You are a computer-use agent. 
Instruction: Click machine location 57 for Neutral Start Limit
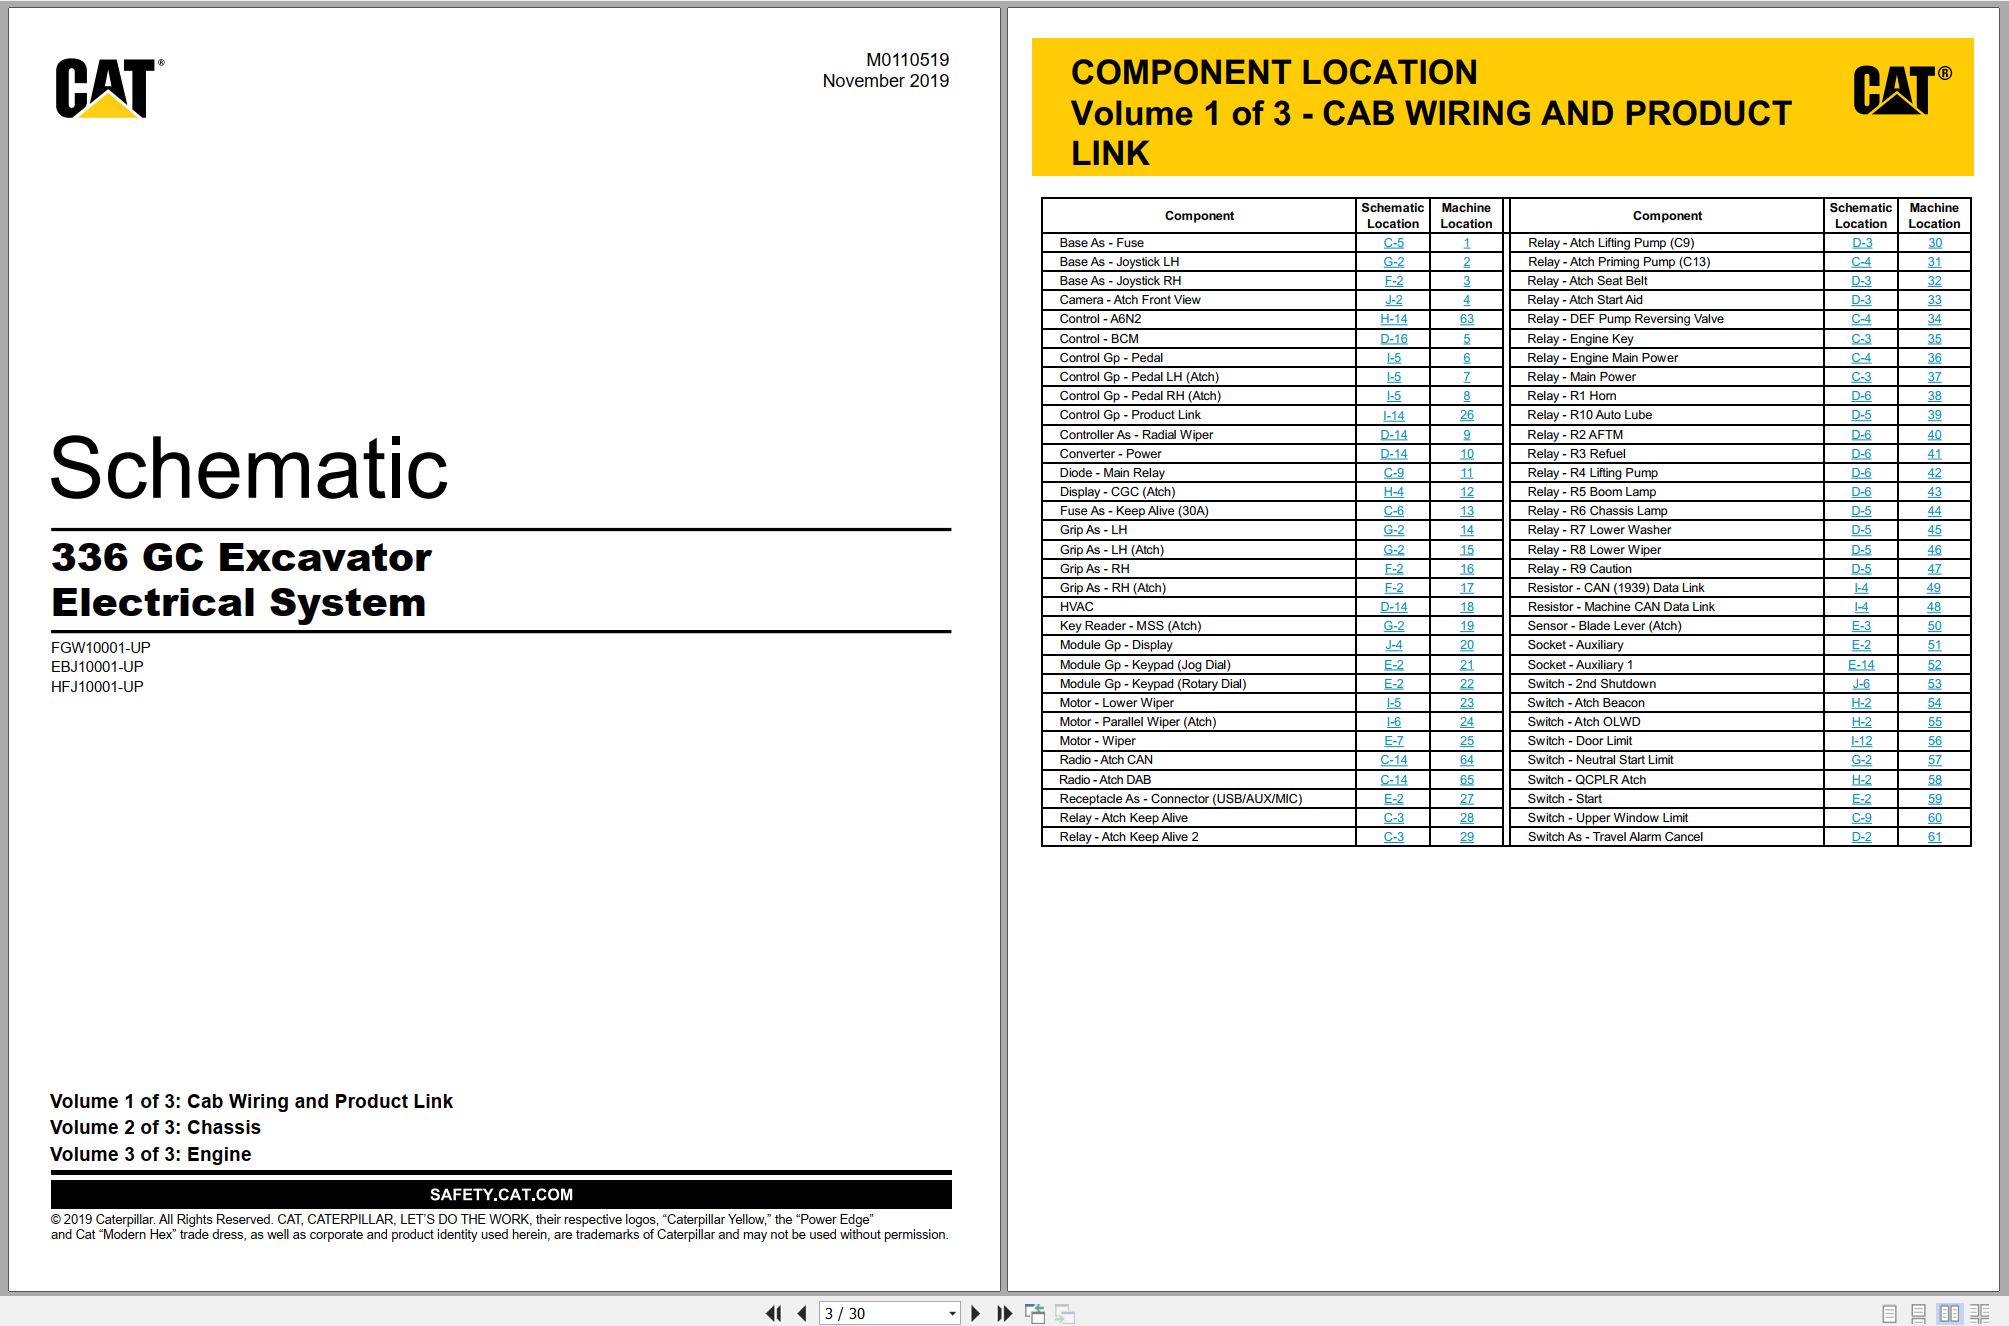[x=1934, y=760]
